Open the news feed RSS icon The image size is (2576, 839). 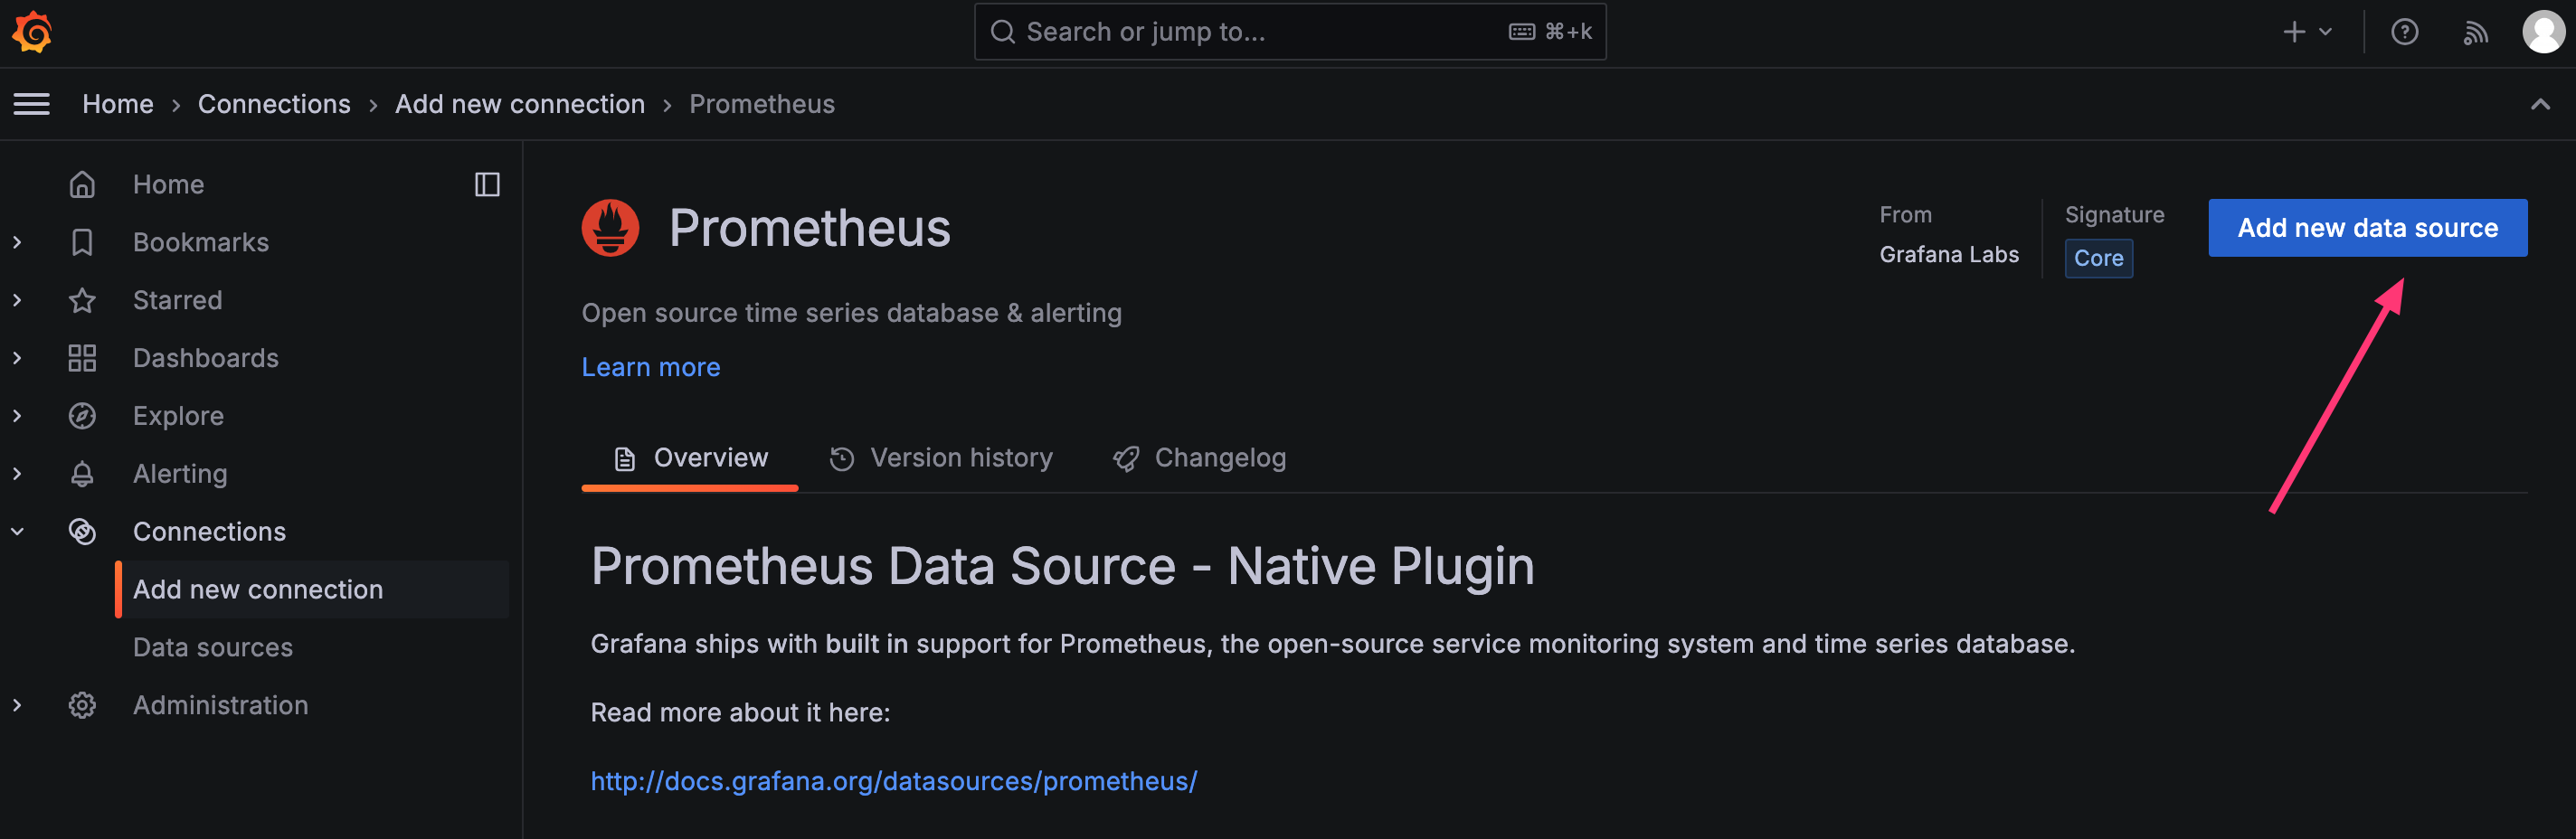coord(2475,33)
